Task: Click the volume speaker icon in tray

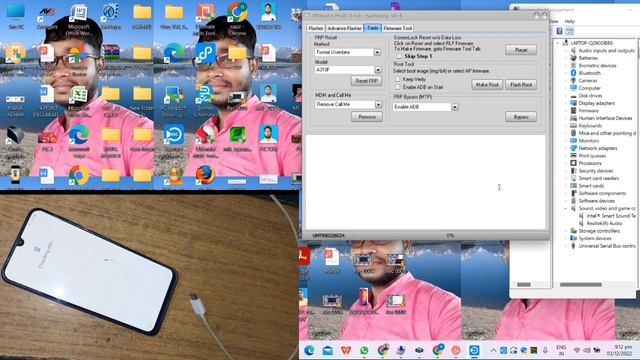Action: pyautogui.click(x=587, y=350)
